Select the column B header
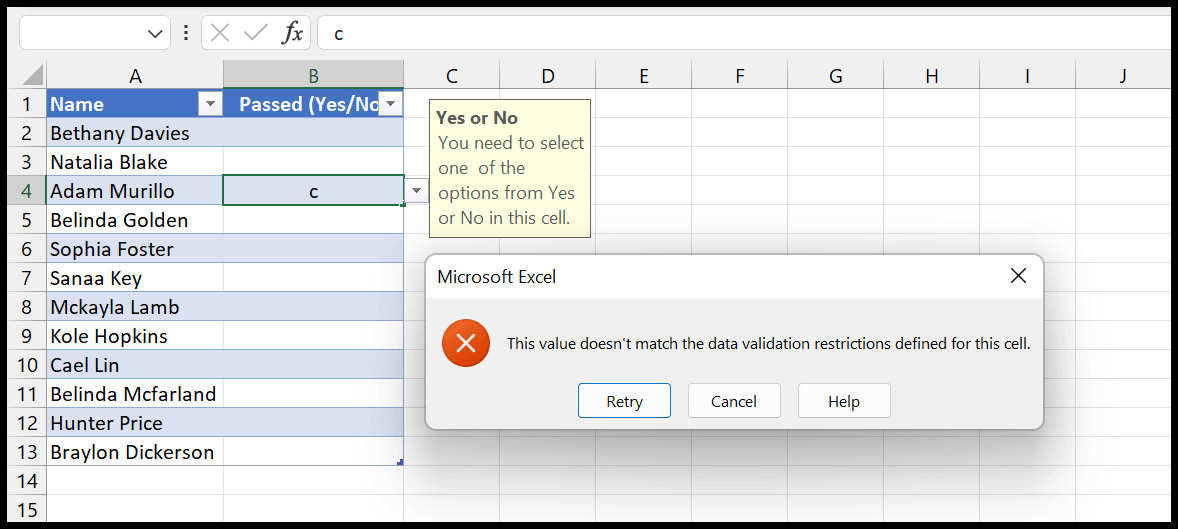1178x529 pixels. coord(313,76)
